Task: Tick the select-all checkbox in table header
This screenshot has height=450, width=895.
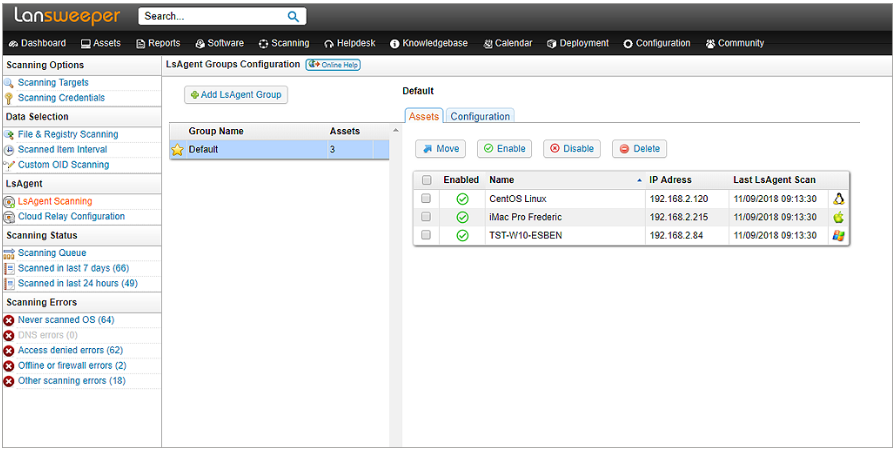Action: click(426, 180)
